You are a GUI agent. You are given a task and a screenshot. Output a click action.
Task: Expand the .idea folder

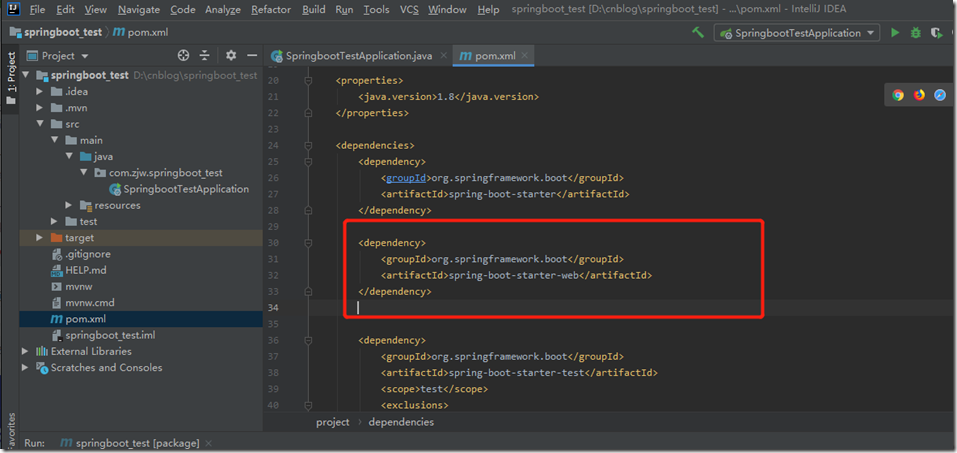[40, 92]
